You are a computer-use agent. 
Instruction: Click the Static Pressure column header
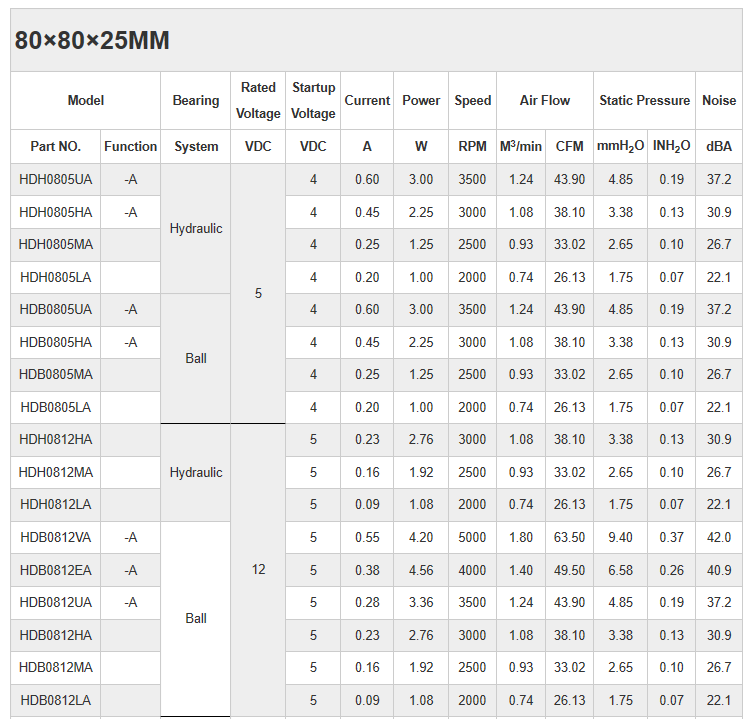click(644, 100)
